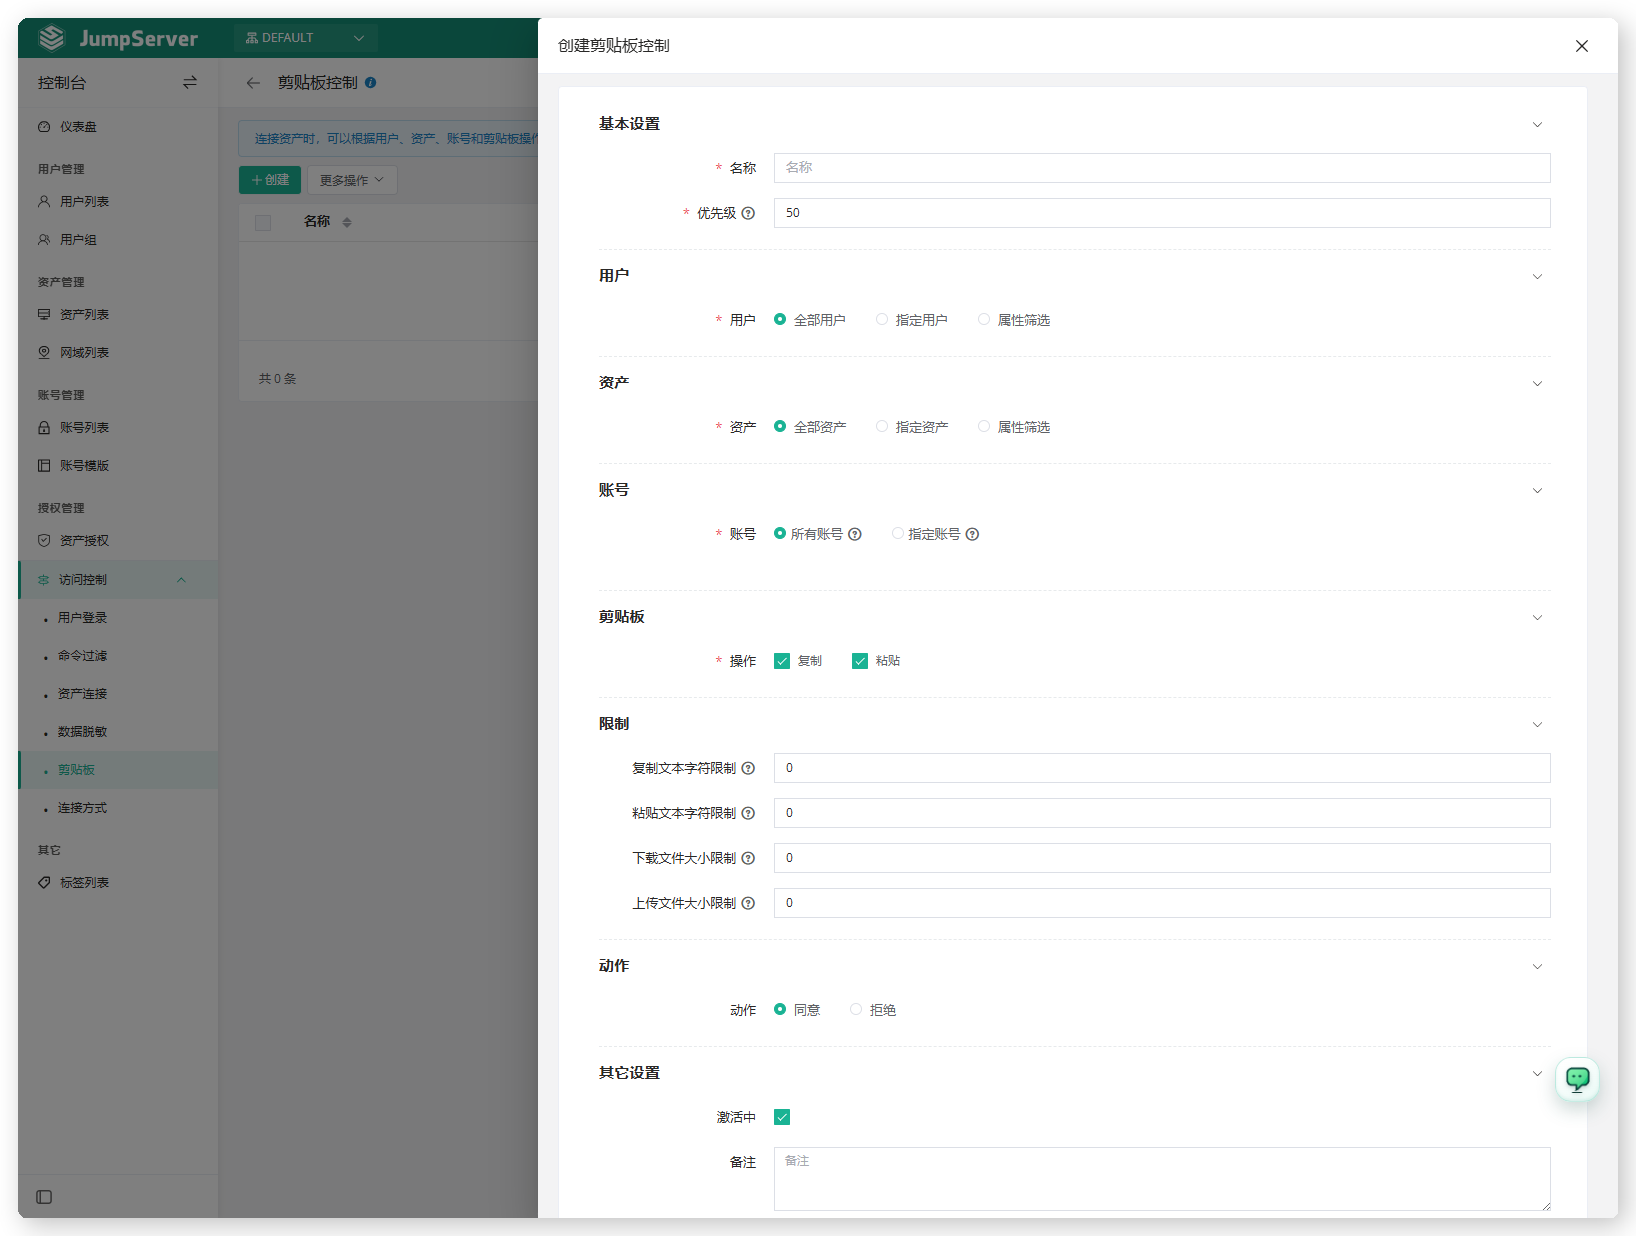The width and height of the screenshot is (1636, 1236).
Task: Click the info icon next to 剪贴板控制 title
Action: (370, 83)
